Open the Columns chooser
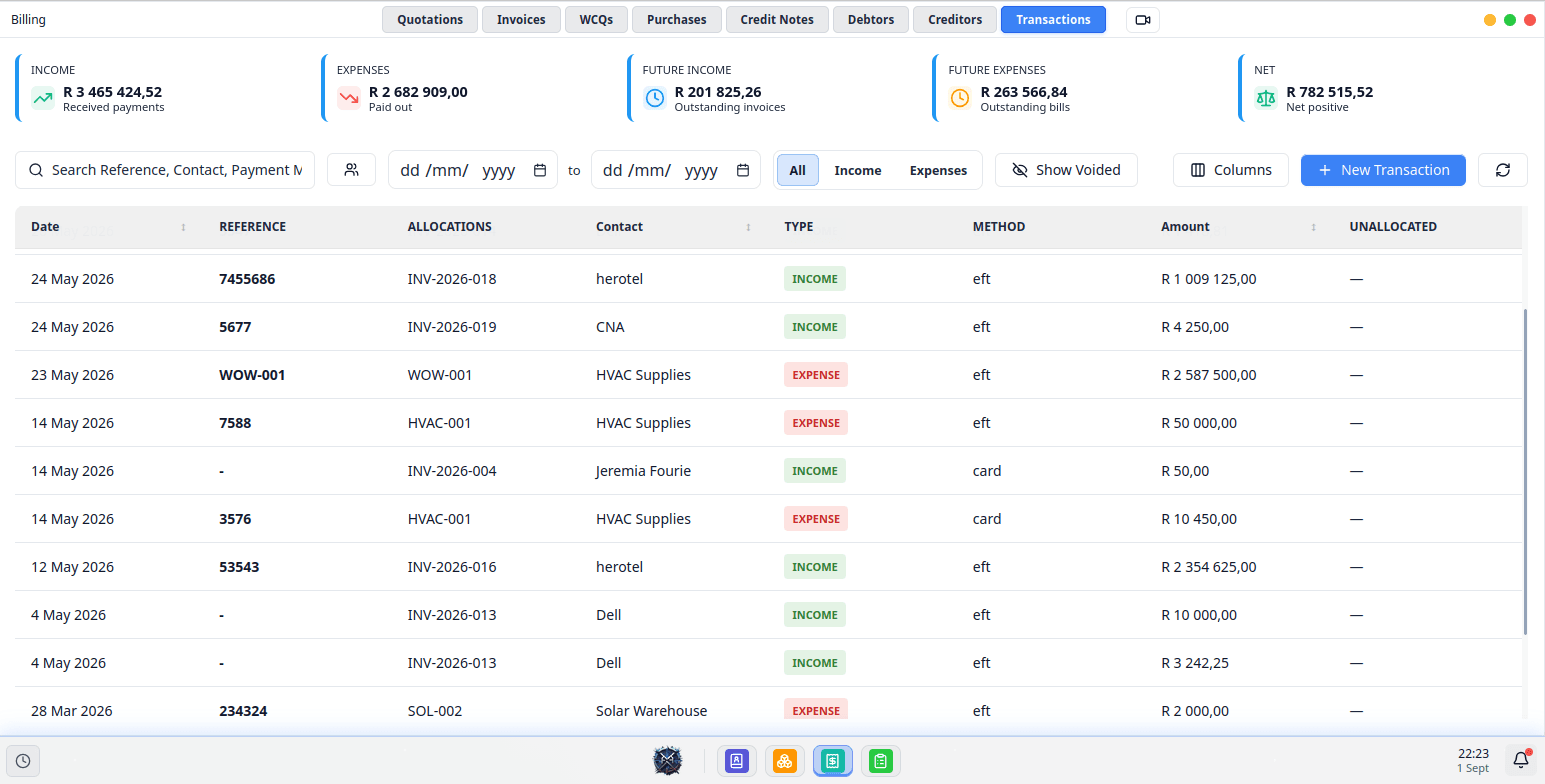Viewport: 1545px width, 784px height. [x=1231, y=170]
